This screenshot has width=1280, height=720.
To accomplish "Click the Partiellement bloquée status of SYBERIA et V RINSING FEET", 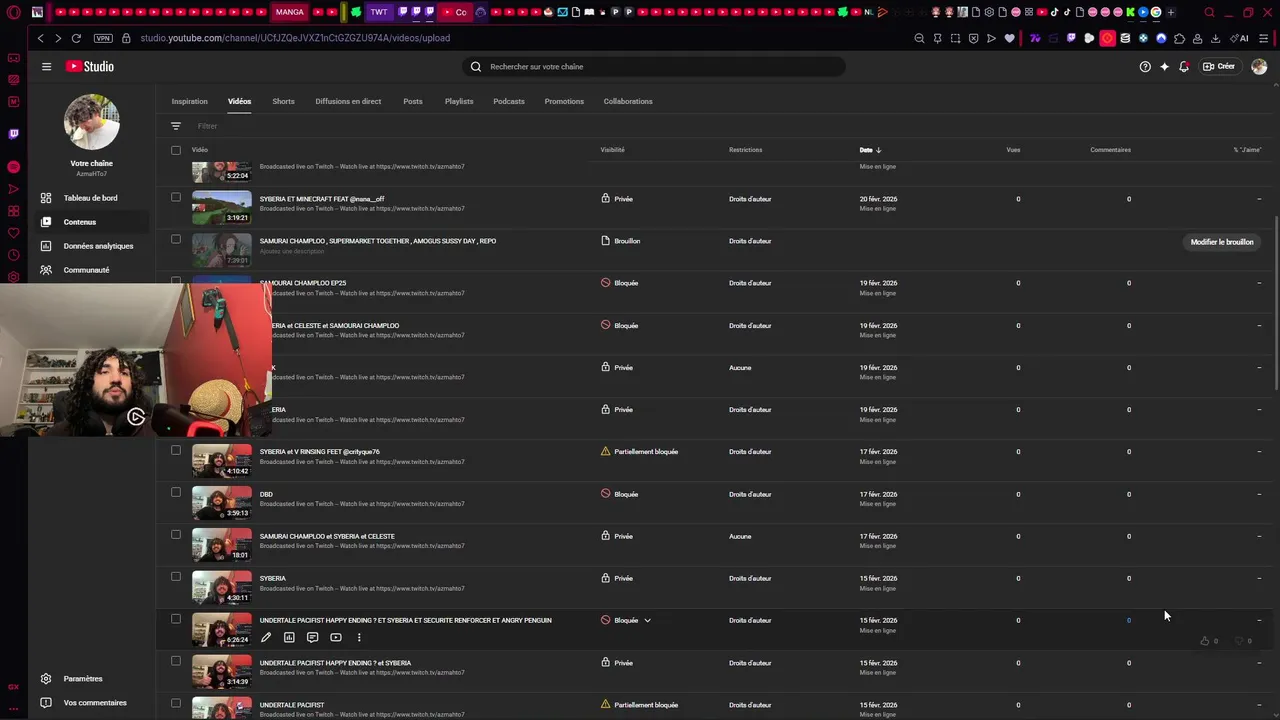I will (646, 452).
